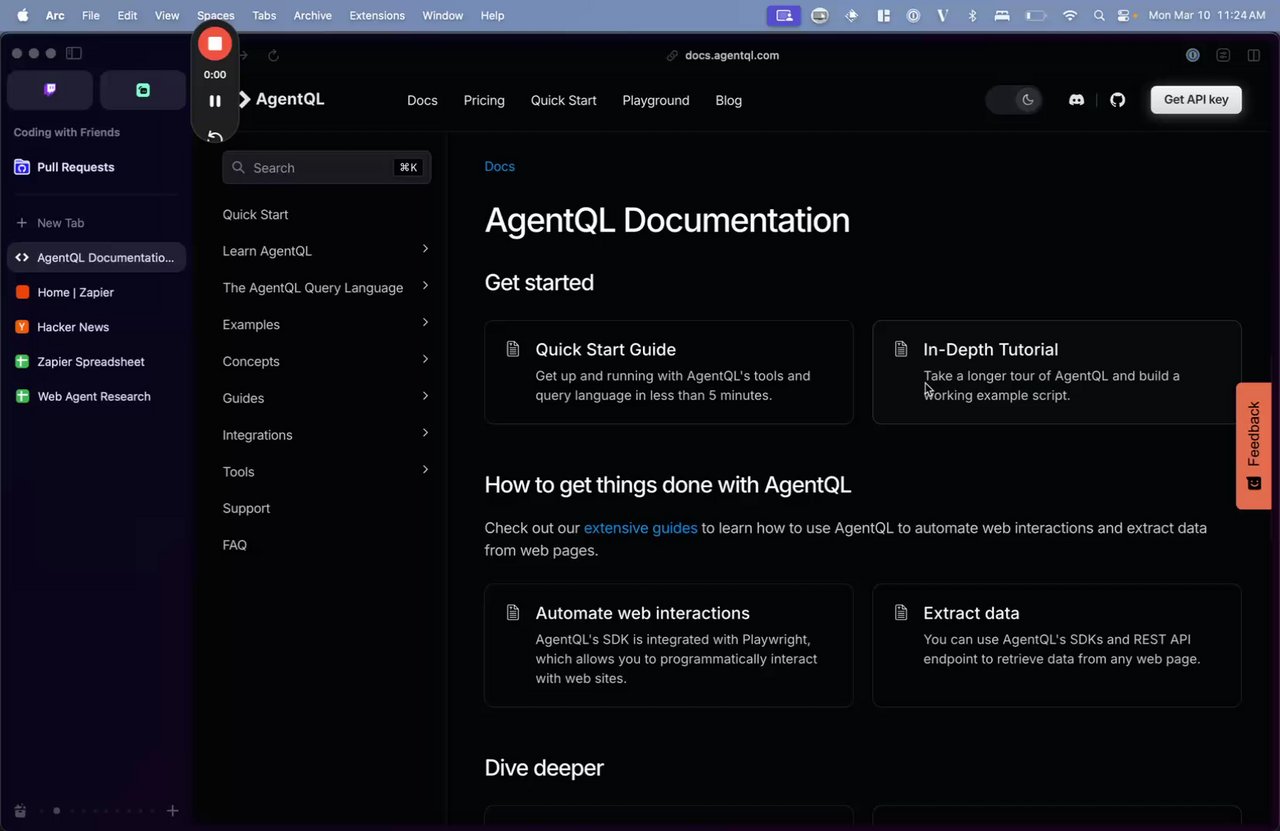Open the Apple menu

[23, 15]
